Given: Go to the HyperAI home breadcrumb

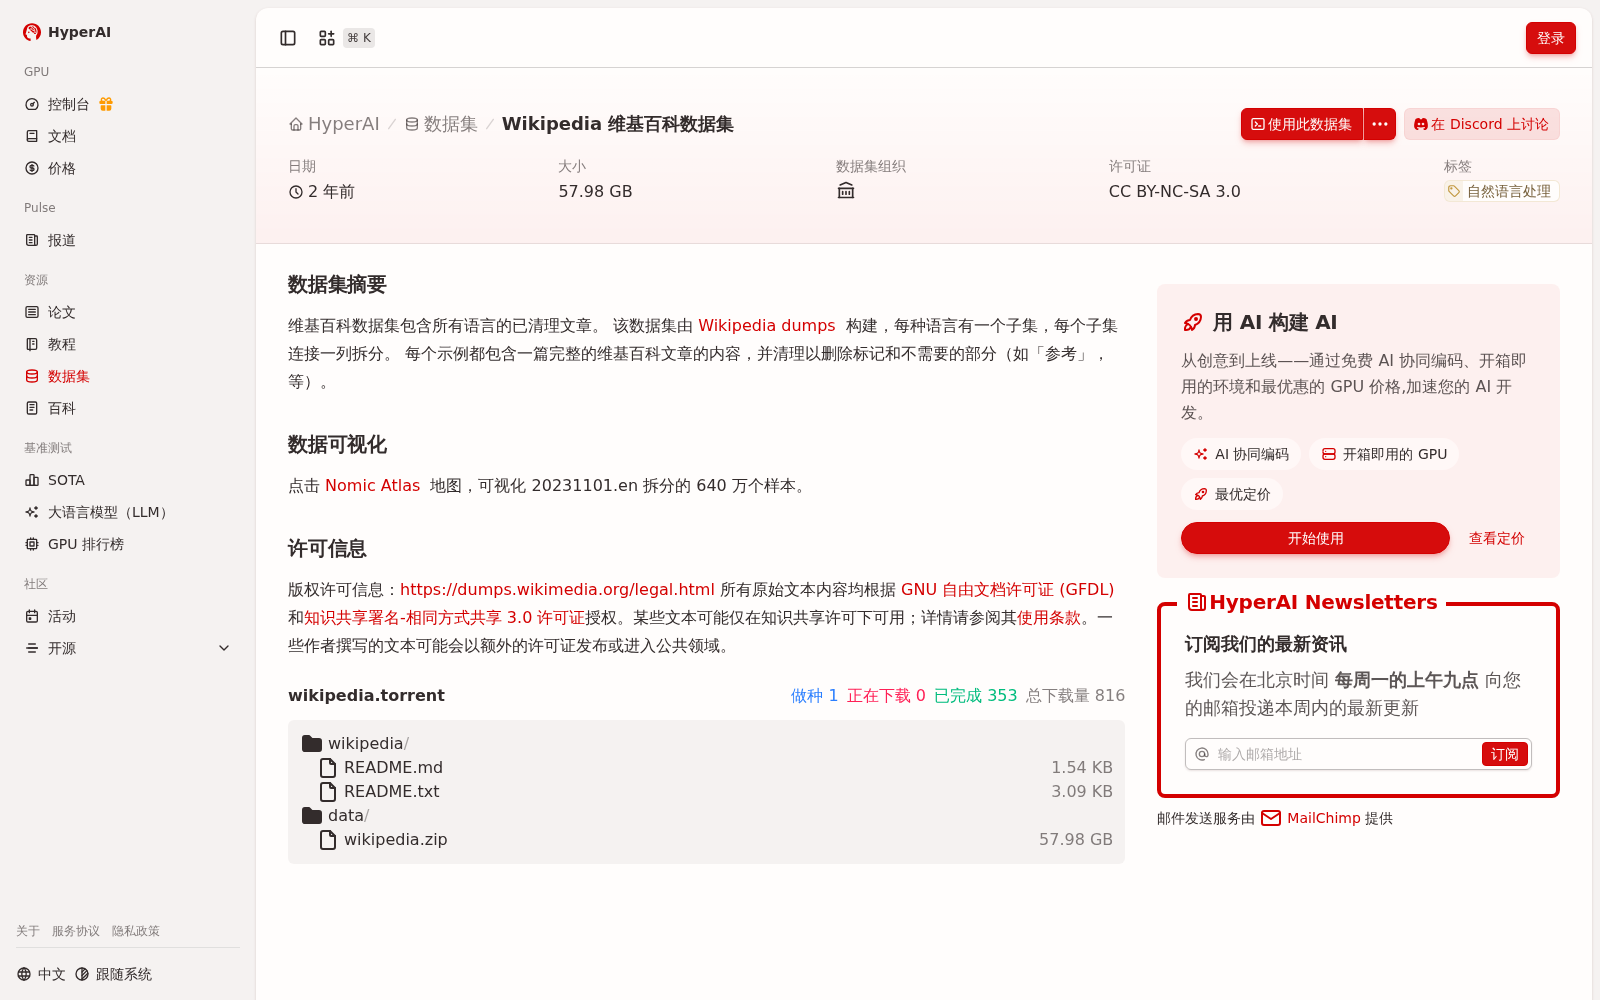Looking at the screenshot, I should tap(334, 124).
